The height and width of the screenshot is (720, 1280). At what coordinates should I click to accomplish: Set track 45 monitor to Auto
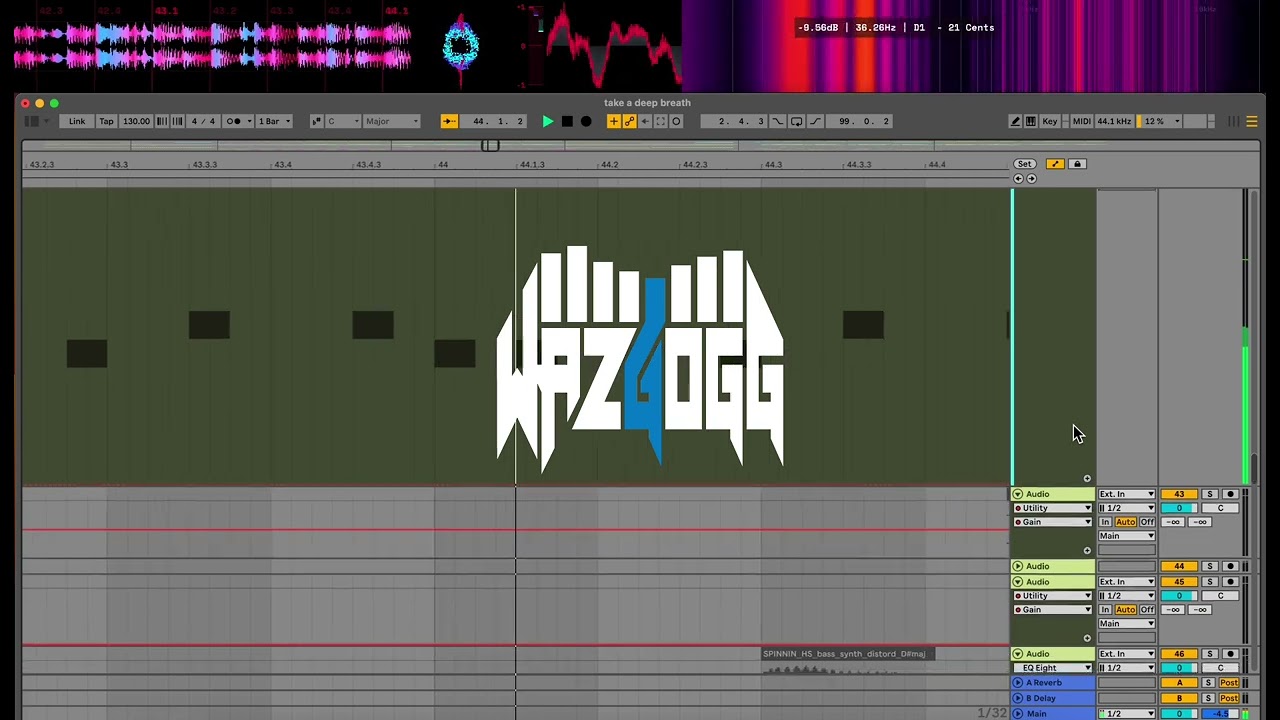[x=1126, y=609]
